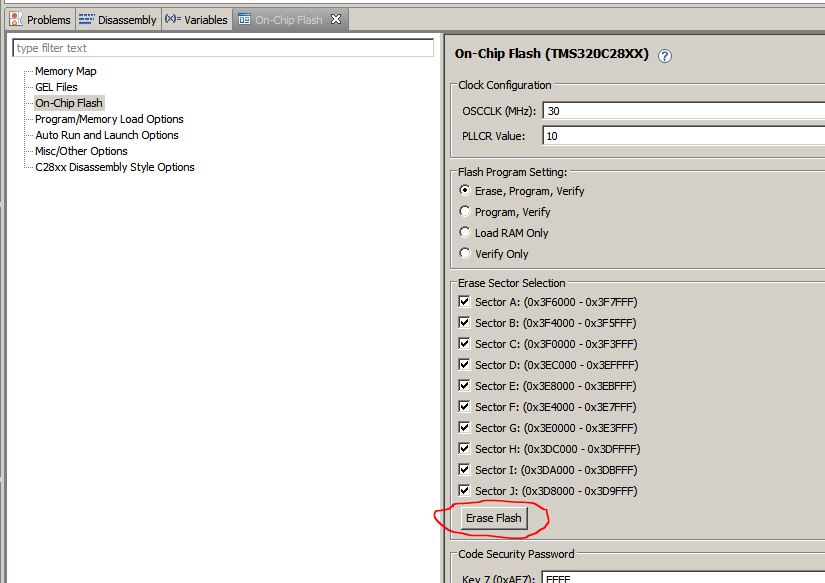Click the Problems tab icon

click(x=14, y=18)
